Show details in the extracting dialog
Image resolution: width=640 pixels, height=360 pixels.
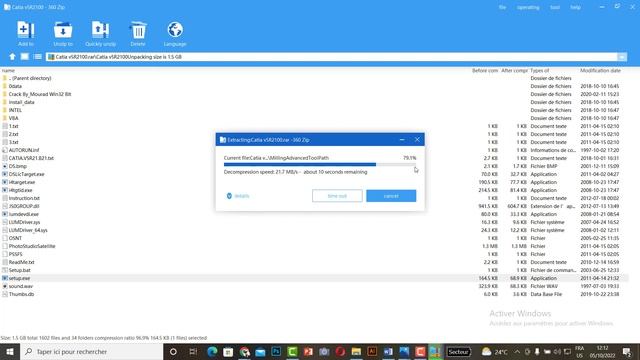tap(238, 196)
